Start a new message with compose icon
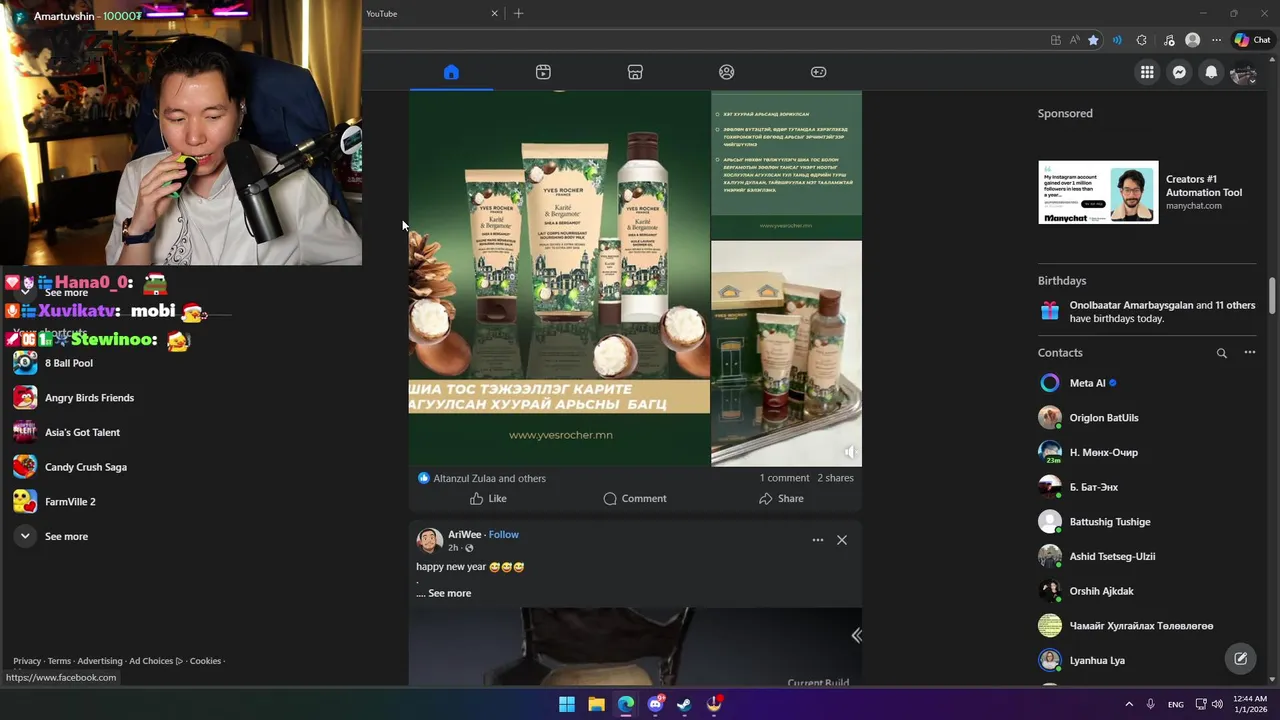Screen dimensions: 1280x720 (x=1240, y=658)
